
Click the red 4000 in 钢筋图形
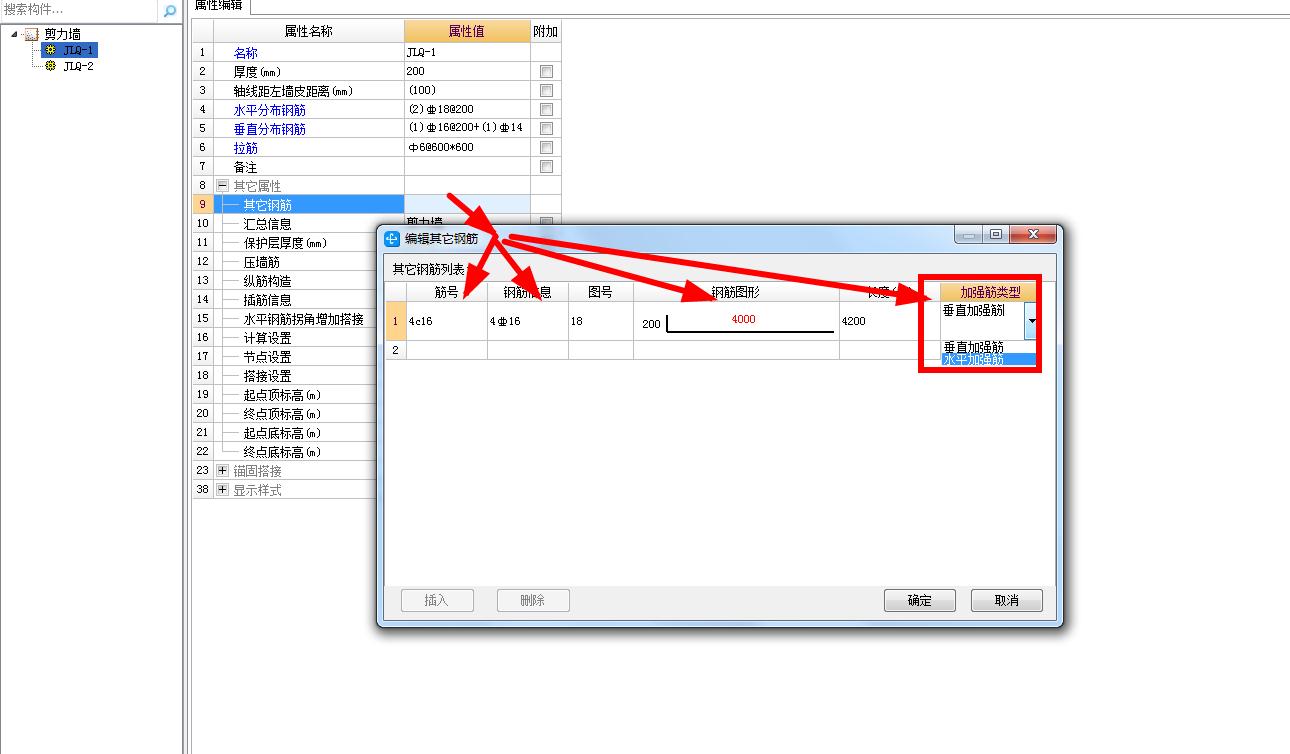[x=743, y=319]
